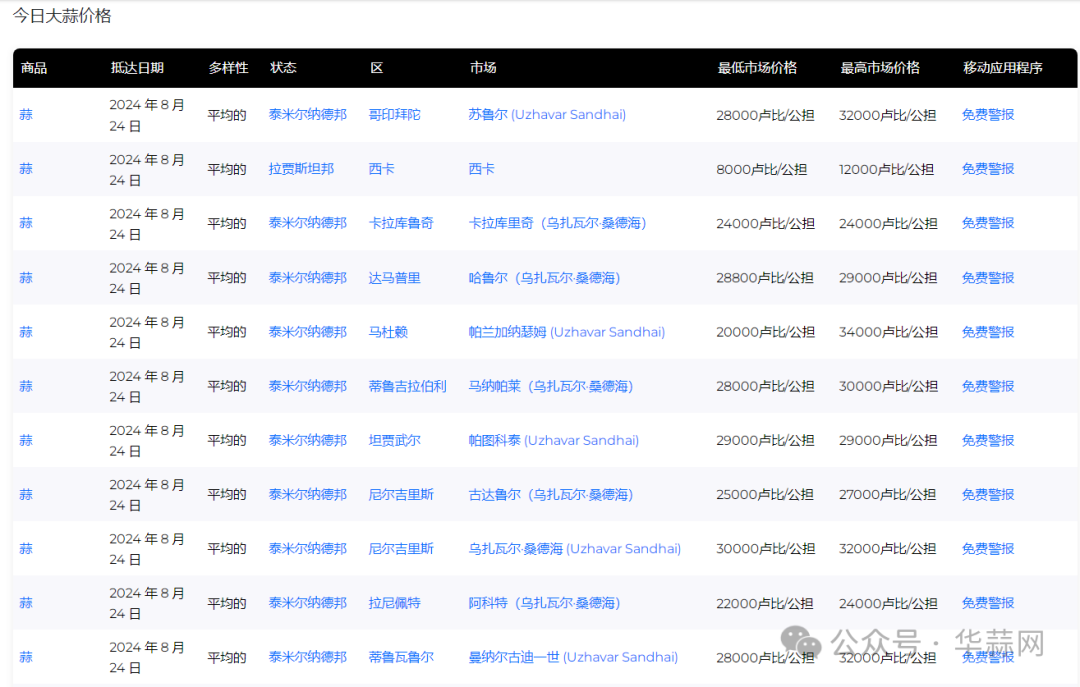Open the 哥印拜陀 district link

394,115
